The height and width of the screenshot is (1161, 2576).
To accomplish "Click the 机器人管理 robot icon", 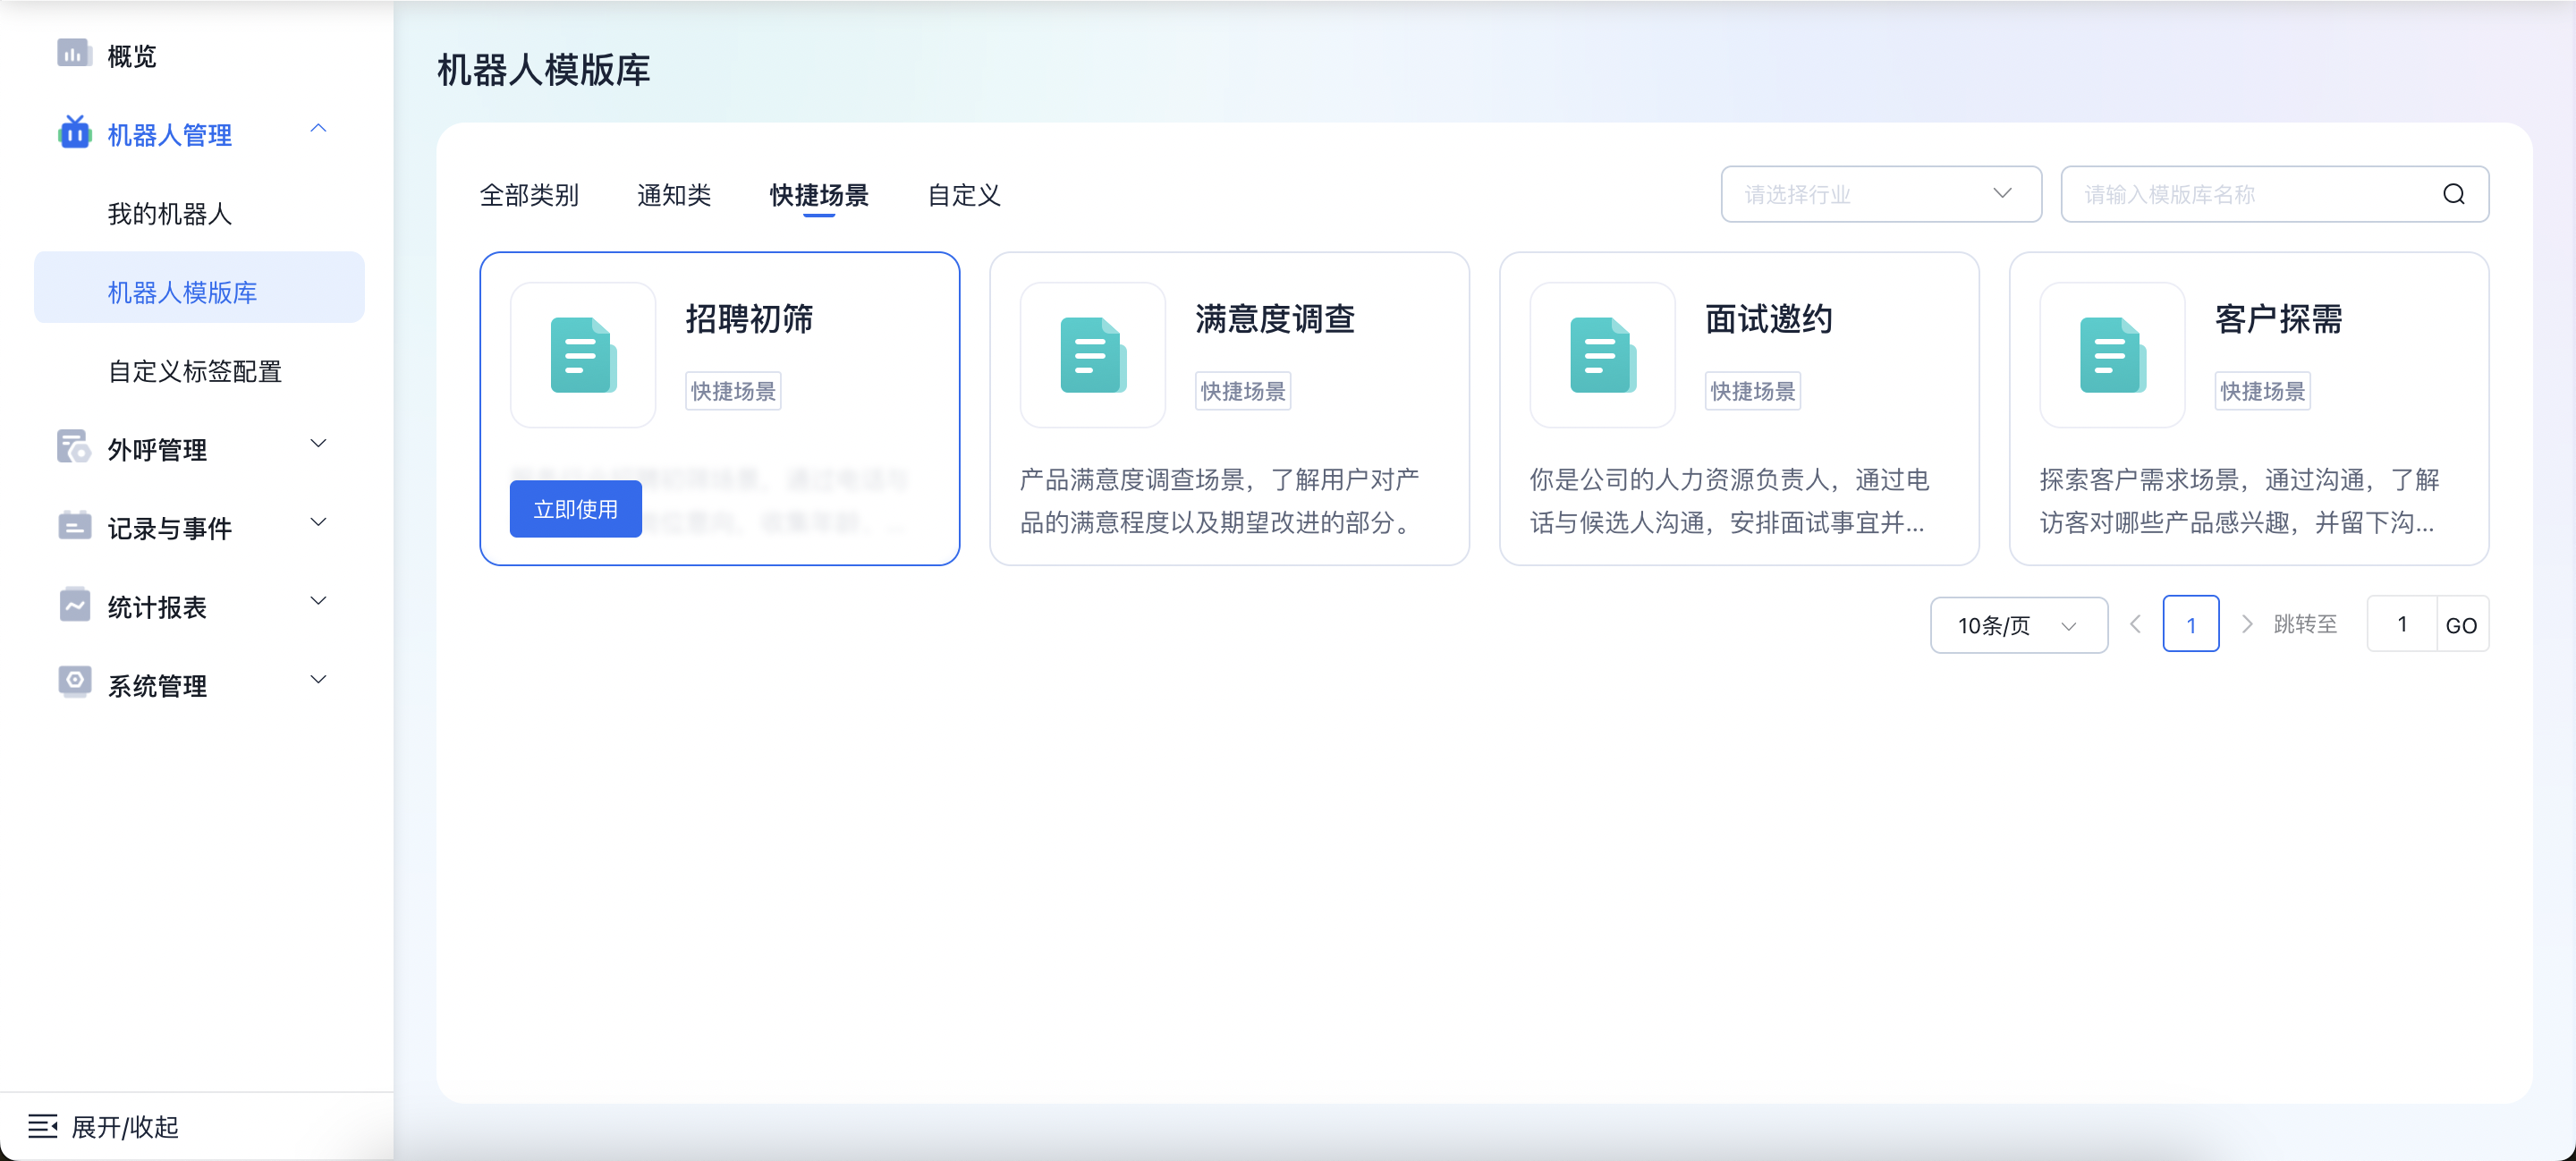I will tap(74, 132).
